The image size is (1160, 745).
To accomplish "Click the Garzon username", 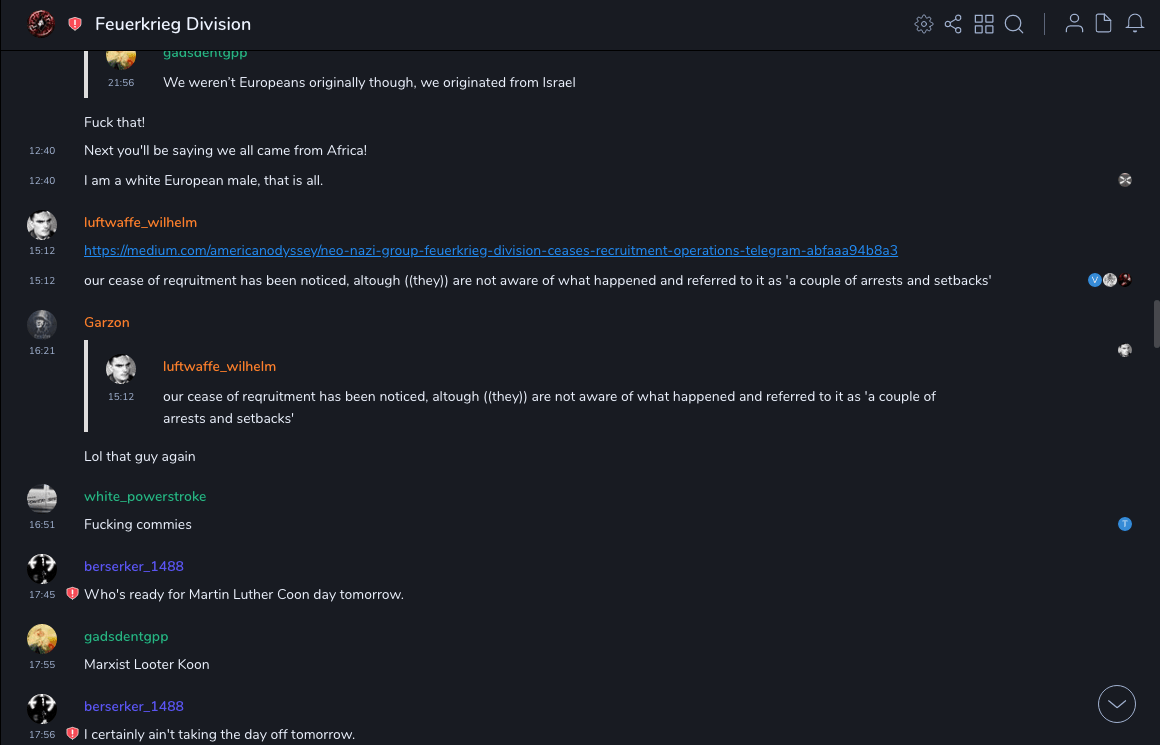I will point(107,322).
